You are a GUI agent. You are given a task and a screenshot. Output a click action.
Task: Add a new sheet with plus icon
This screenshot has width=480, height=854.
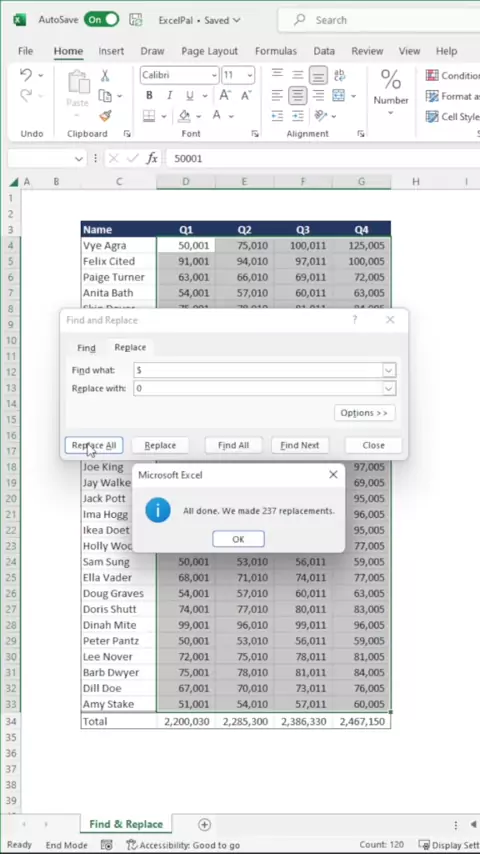coord(204,825)
